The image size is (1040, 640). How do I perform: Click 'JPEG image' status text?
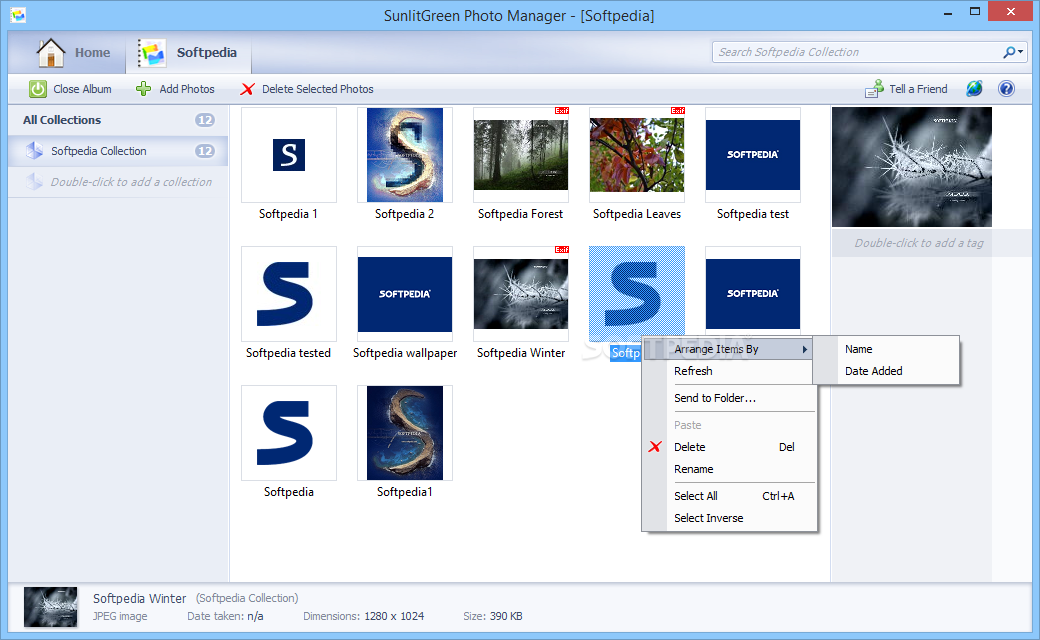click(x=120, y=616)
